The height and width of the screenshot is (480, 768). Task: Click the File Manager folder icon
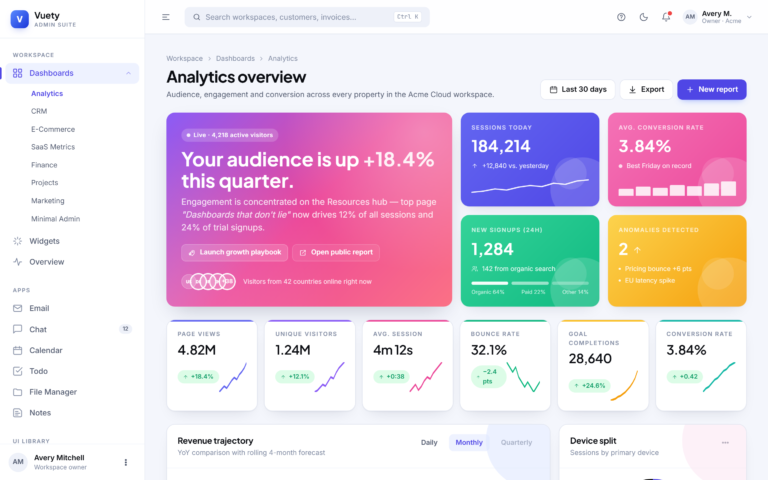pyautogui.click(x=18, y=392)
